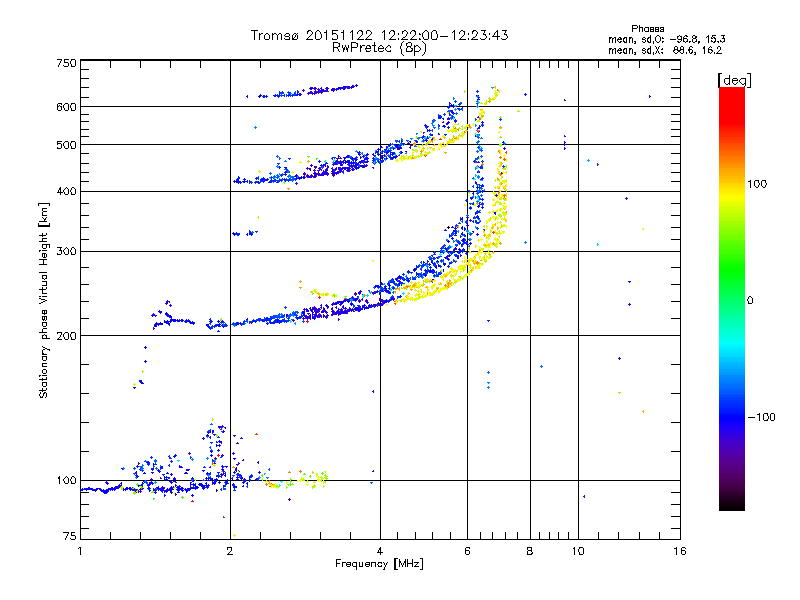
Task: Click the x-axis tick label '4'
Action: click(x=380, y=551)
